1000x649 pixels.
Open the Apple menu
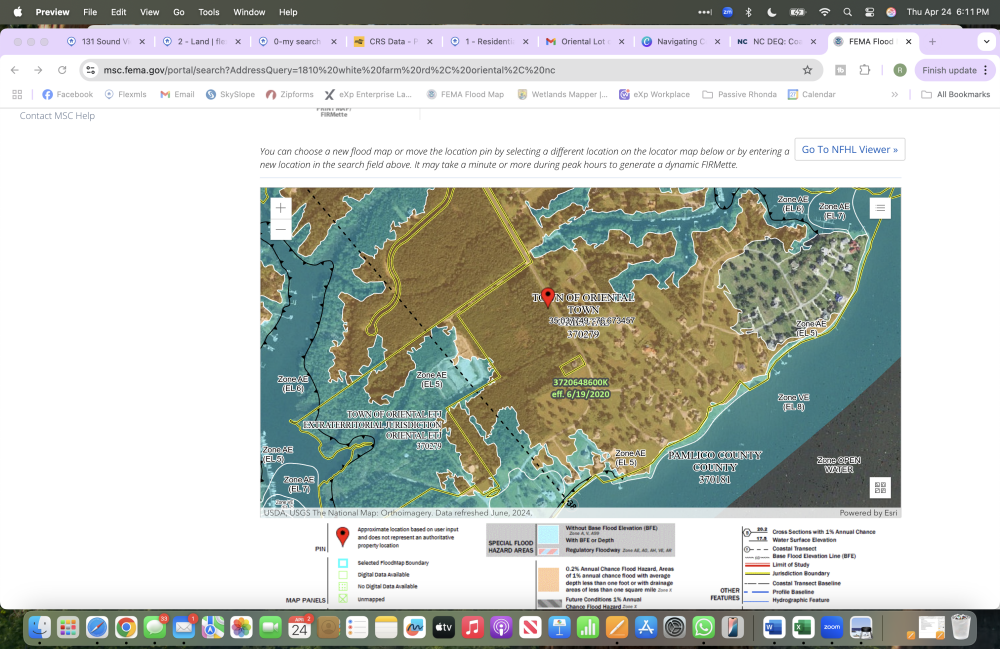pos(17,12)
